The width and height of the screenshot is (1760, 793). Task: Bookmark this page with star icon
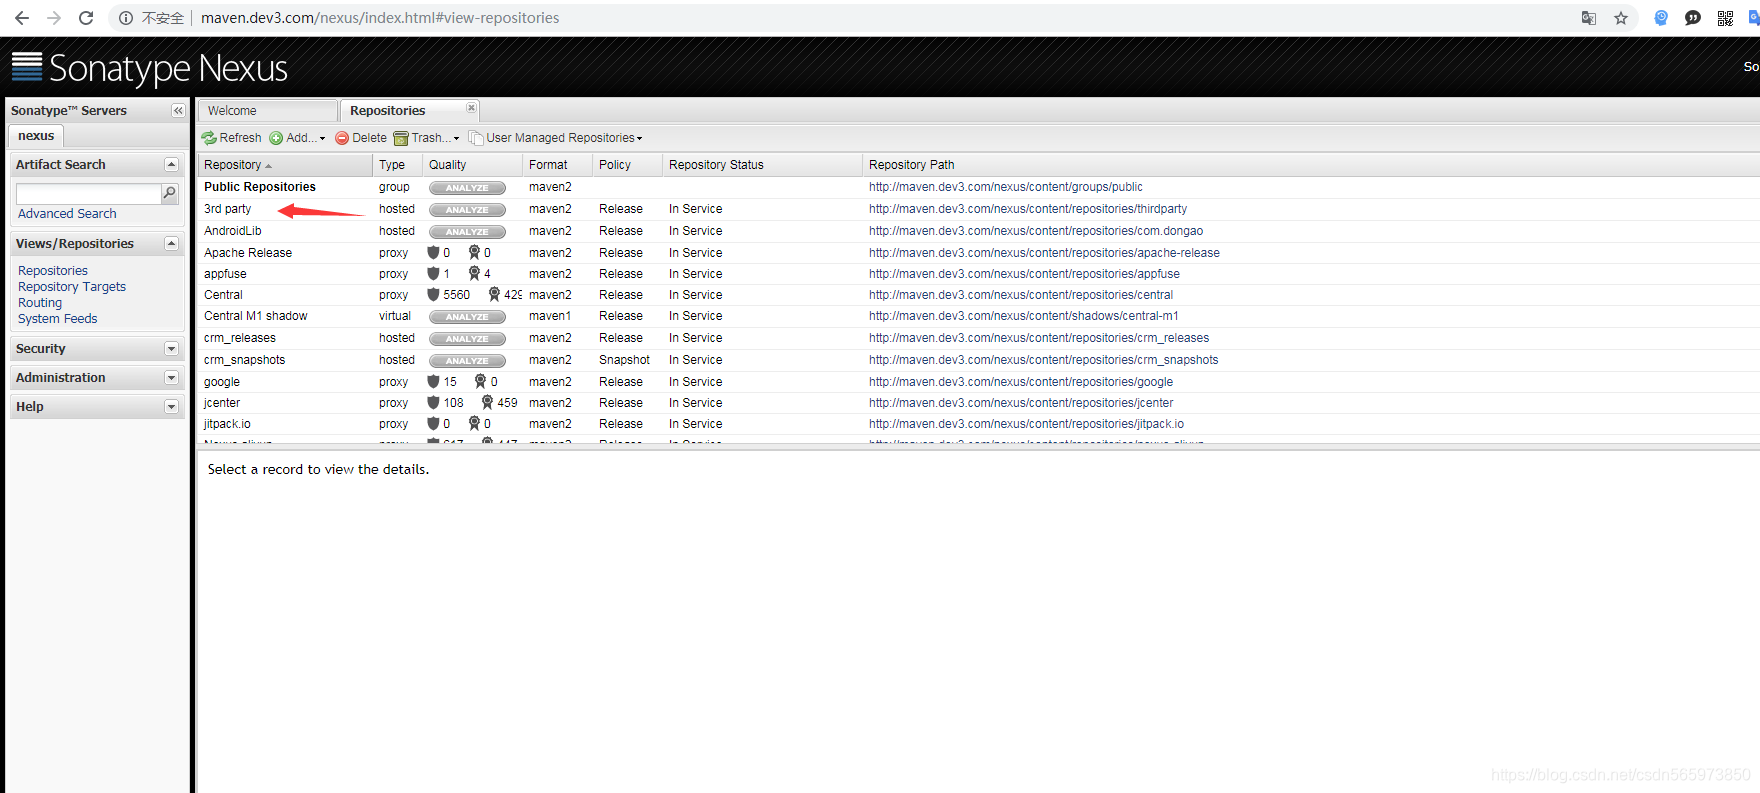[x=1621, y=18]
